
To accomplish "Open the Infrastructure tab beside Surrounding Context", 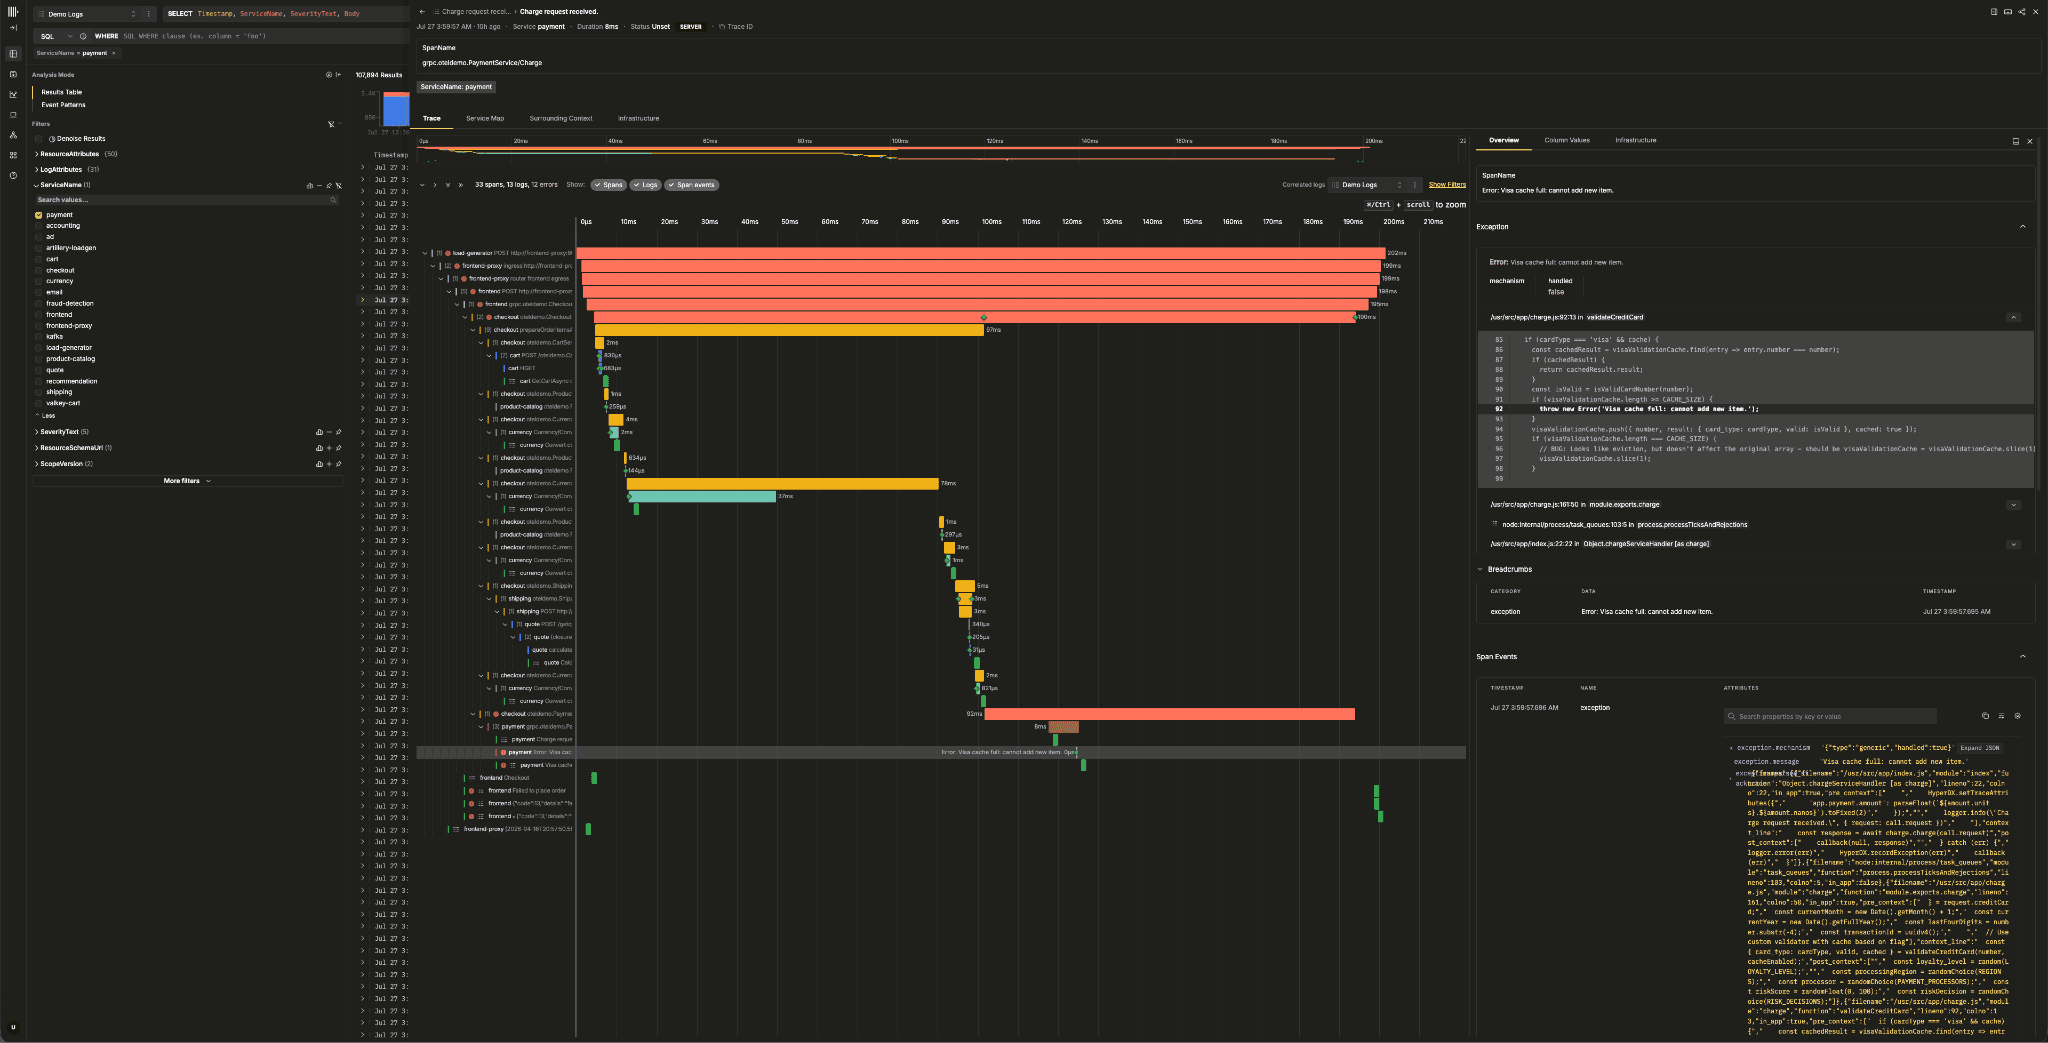I will [639, 119].
